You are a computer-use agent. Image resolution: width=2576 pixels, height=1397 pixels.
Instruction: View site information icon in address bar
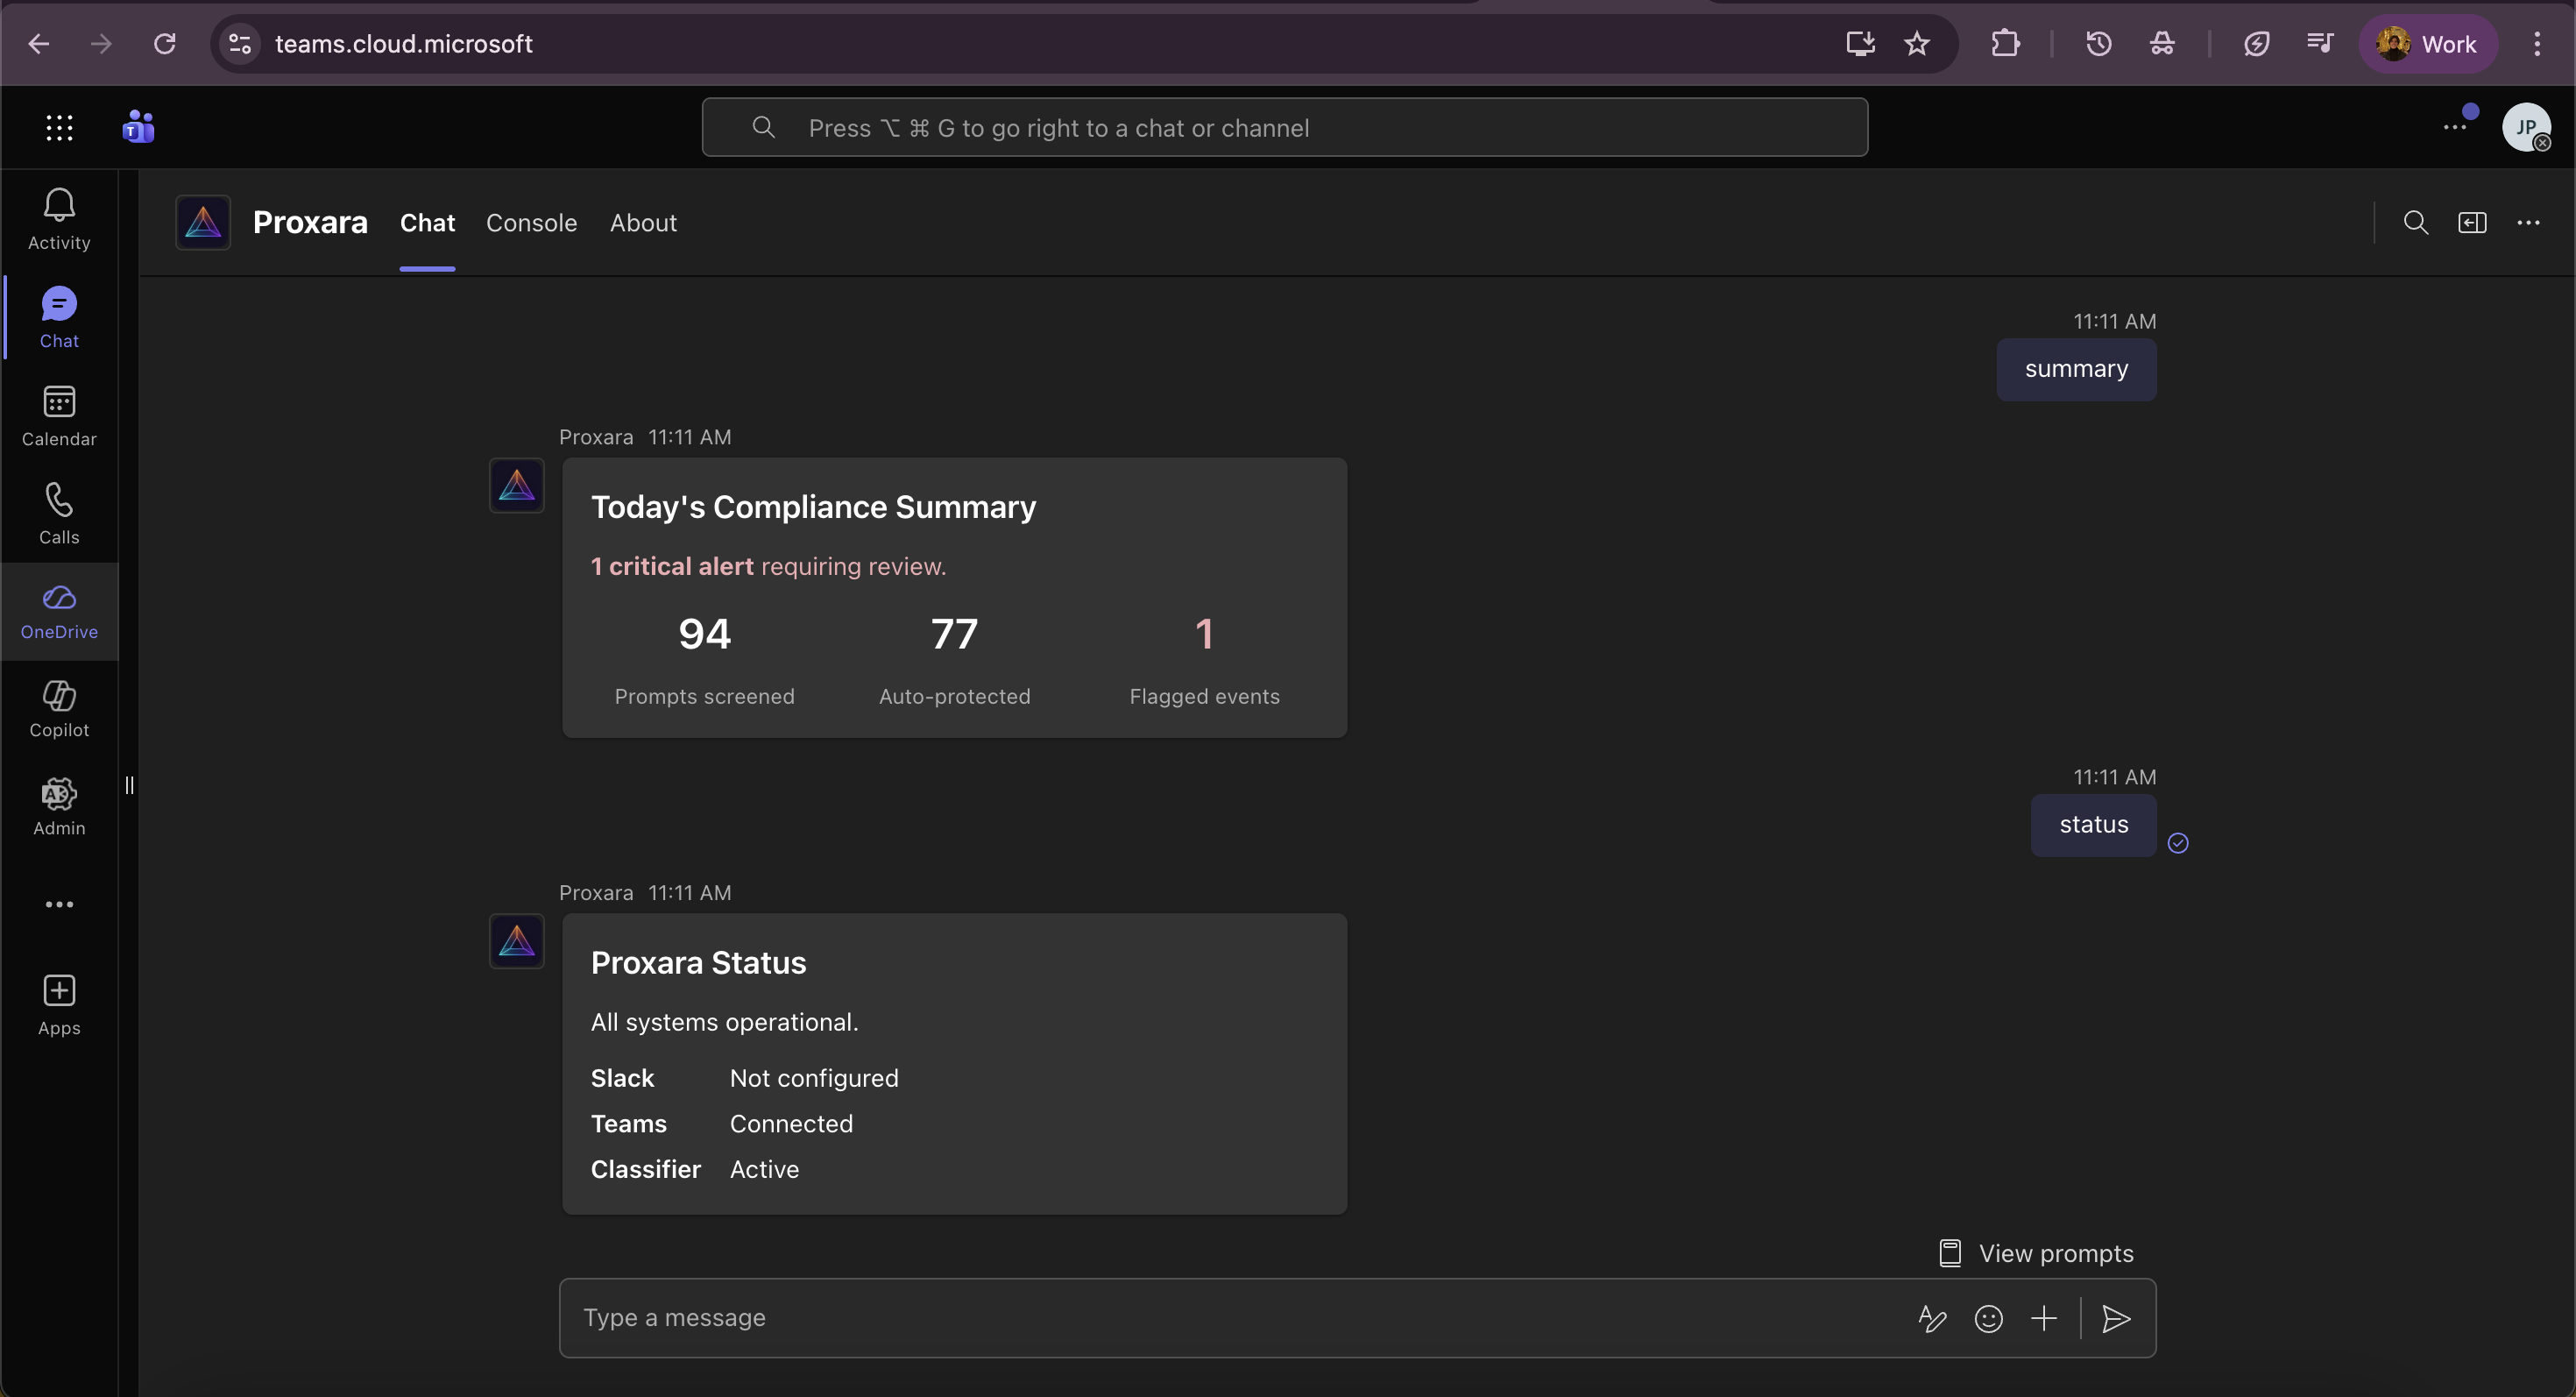(240, 43)
